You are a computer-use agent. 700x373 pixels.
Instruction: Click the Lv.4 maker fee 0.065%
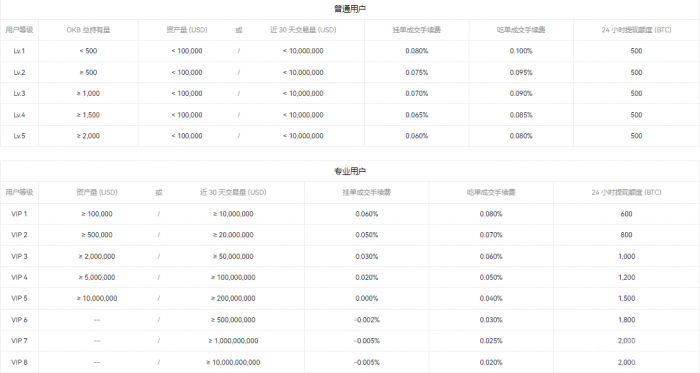417,115
